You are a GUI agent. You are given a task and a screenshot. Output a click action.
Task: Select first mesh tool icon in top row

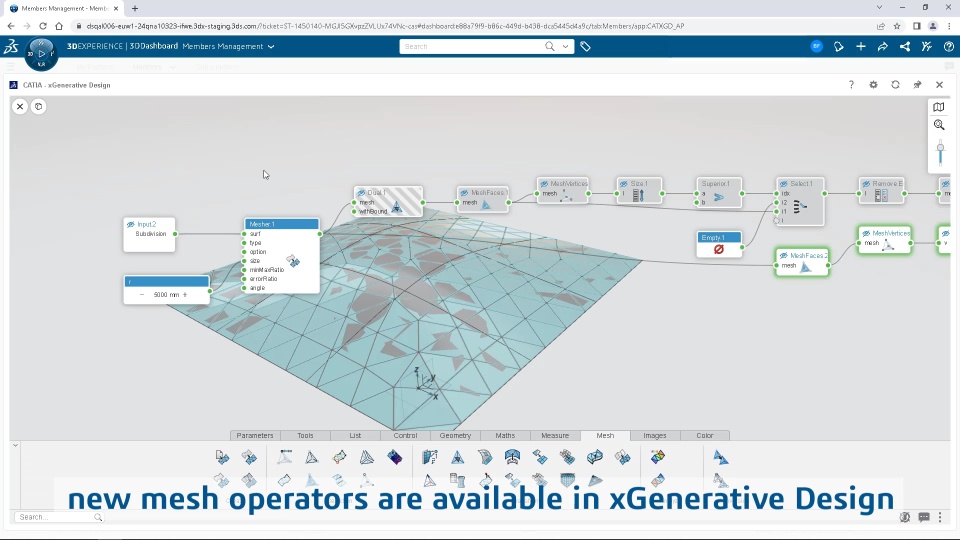(222, 457)
